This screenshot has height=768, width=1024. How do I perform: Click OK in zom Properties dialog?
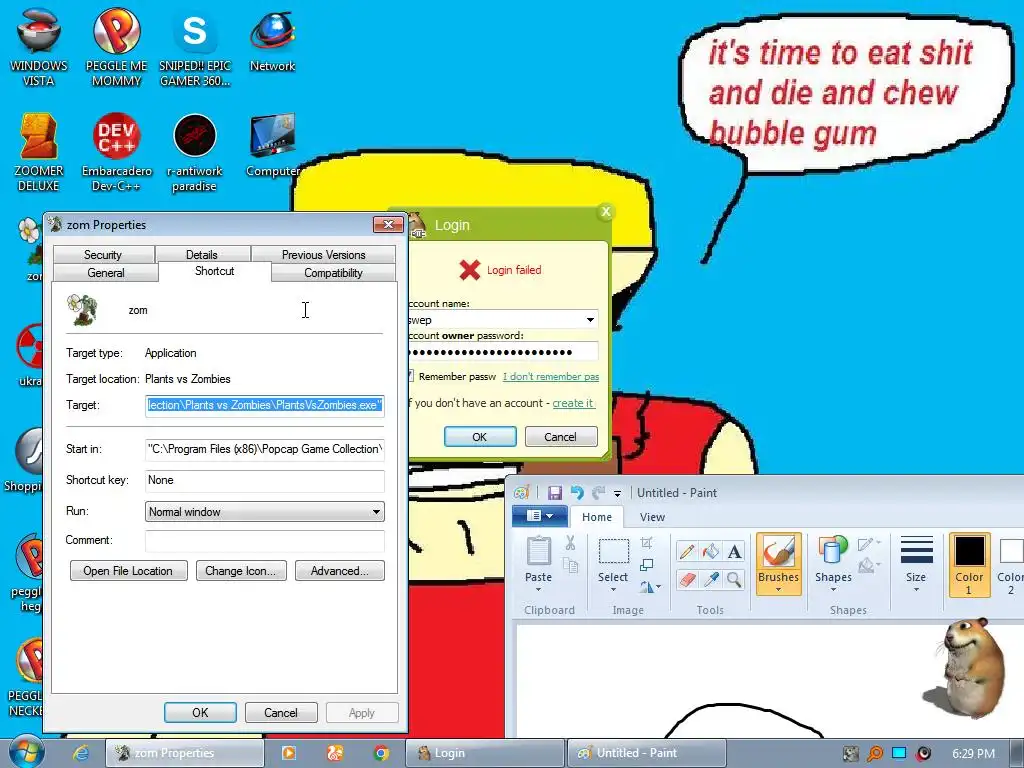click(200, 712)
